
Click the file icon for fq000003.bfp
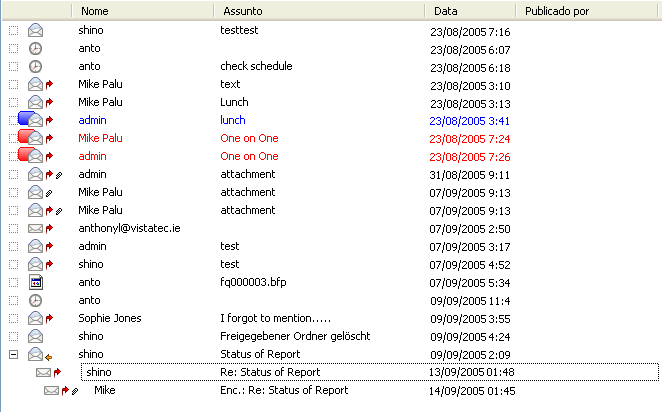(x=36, y=282)
